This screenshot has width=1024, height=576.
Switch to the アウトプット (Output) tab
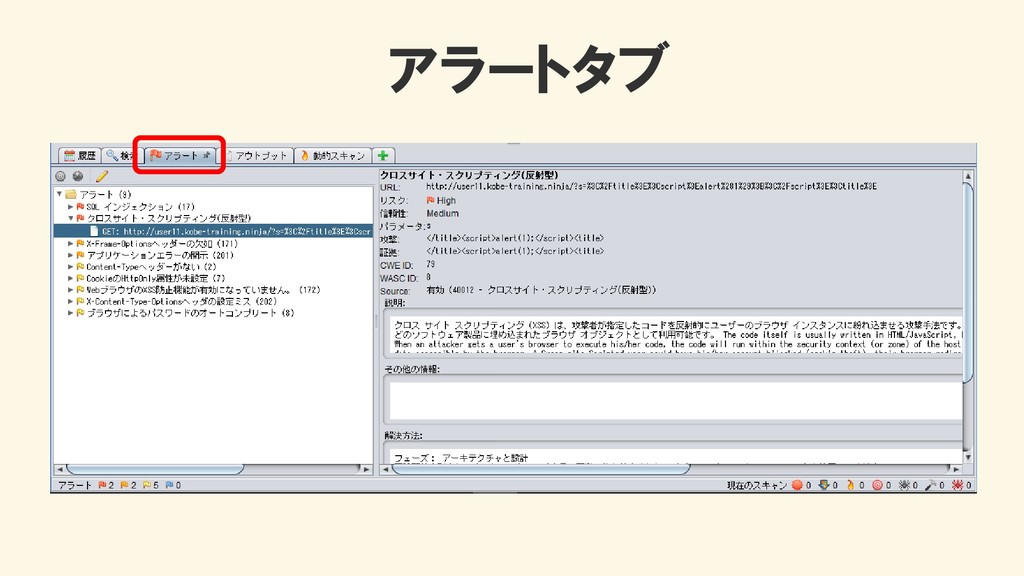257,155
